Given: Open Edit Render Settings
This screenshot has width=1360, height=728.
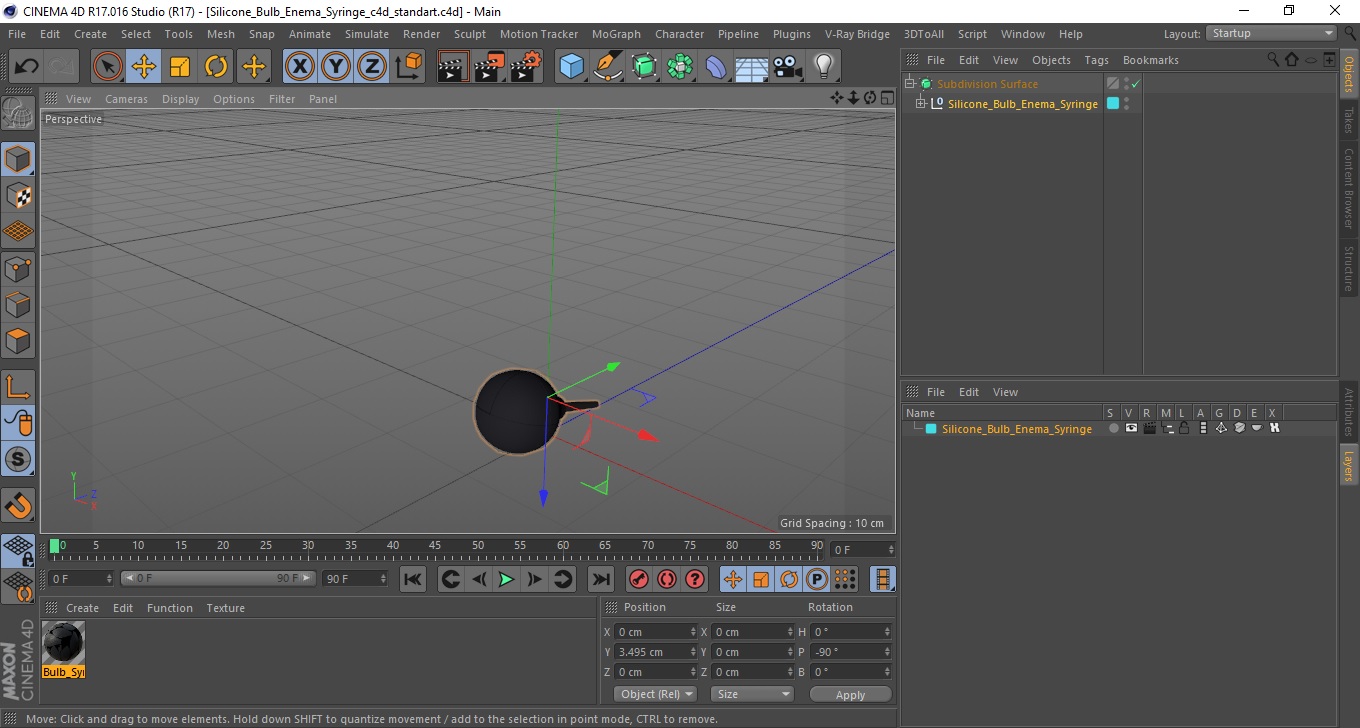Looking at the screenshot, I should tap(525, 67).
